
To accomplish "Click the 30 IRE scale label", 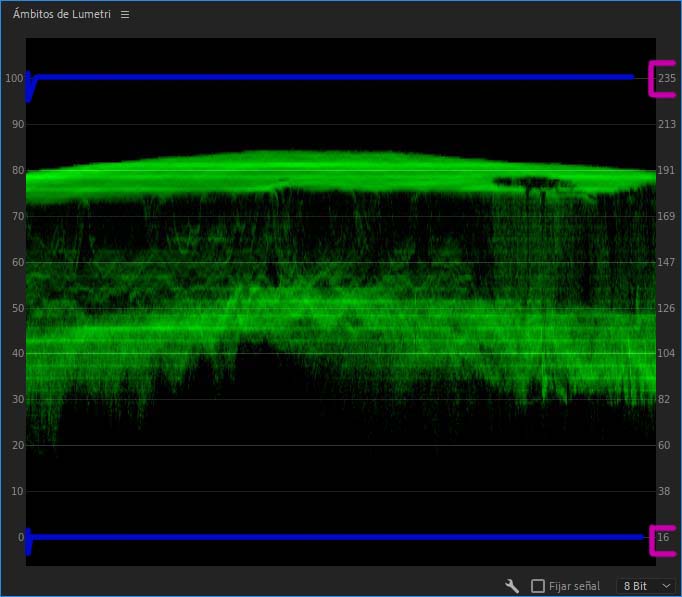I will pyautogui.click(x=18, y=399).
